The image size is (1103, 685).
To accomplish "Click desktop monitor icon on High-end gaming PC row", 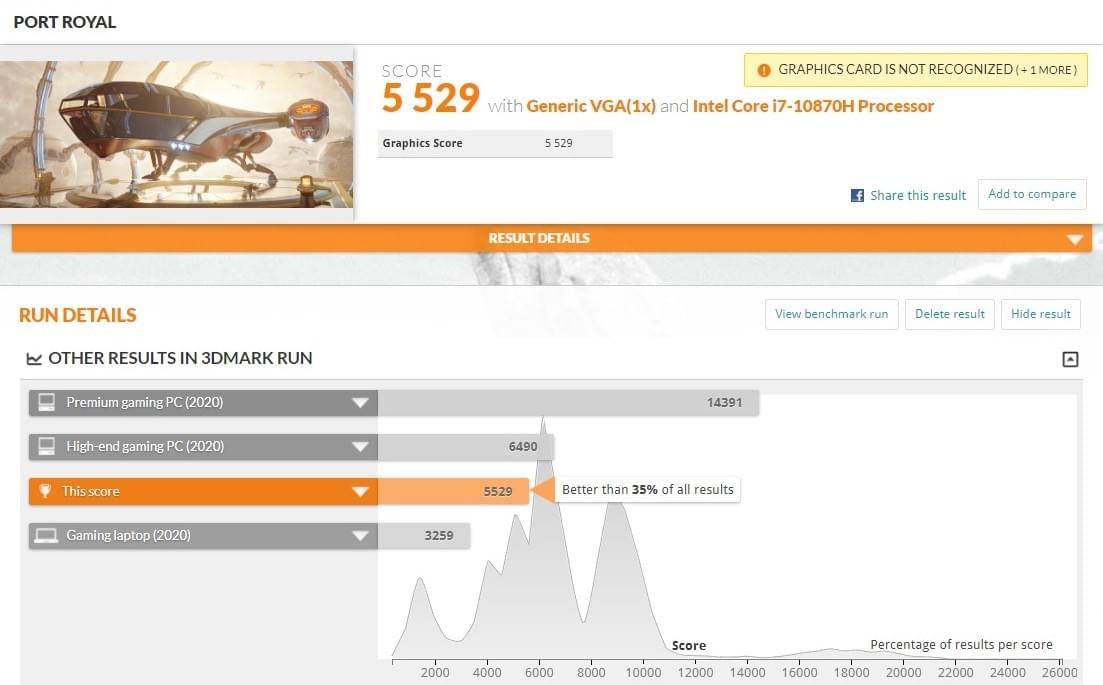I will pyautogui.click(x=46, y=447).
